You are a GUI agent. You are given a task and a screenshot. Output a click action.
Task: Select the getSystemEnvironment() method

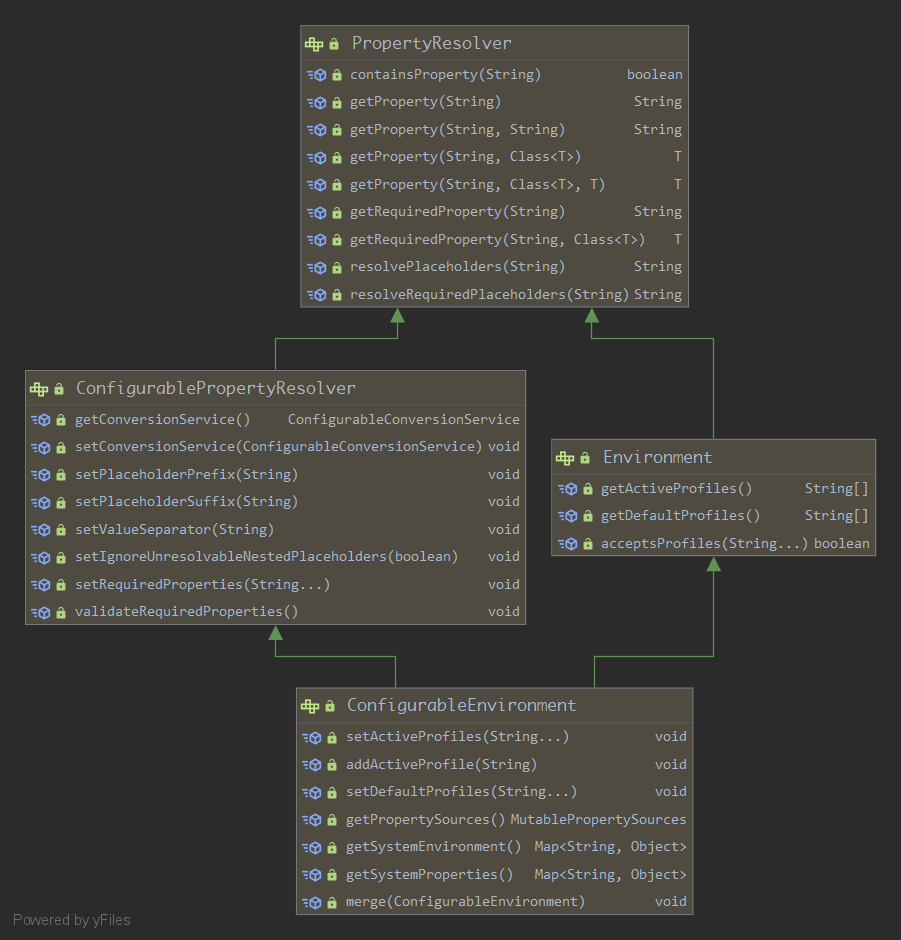[433, 846]
